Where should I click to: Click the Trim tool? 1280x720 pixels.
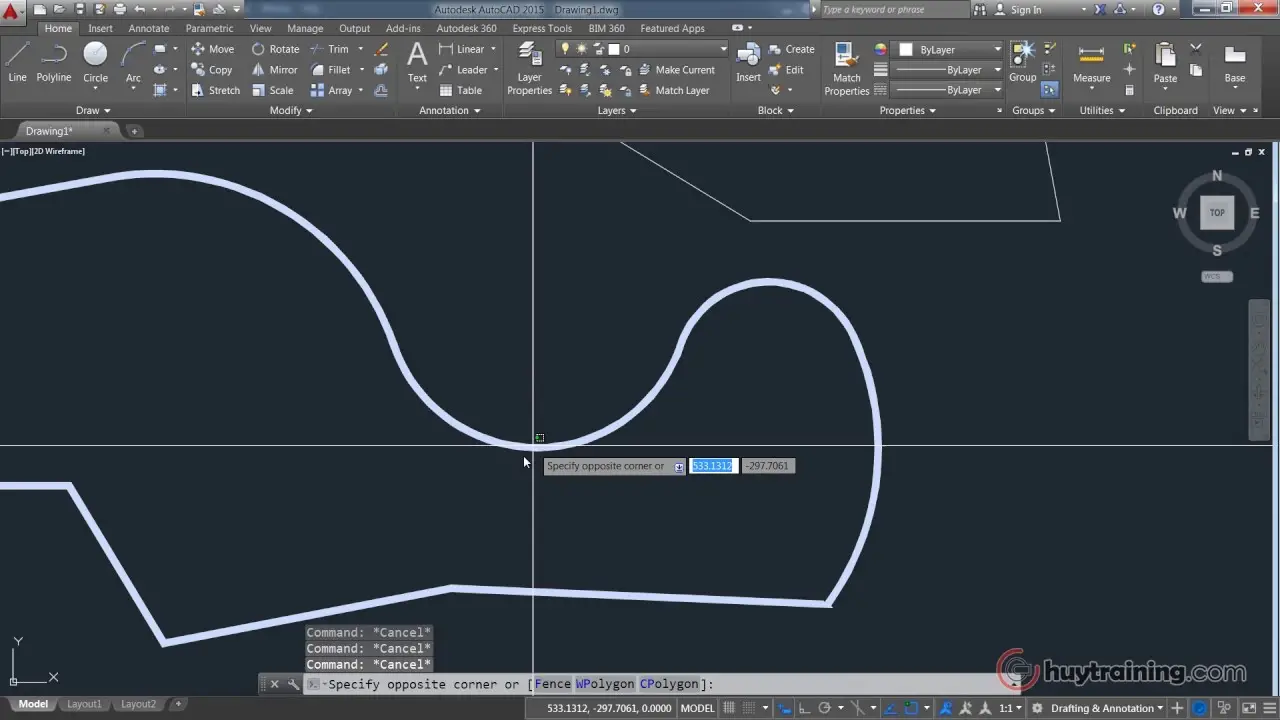[329, 49]
